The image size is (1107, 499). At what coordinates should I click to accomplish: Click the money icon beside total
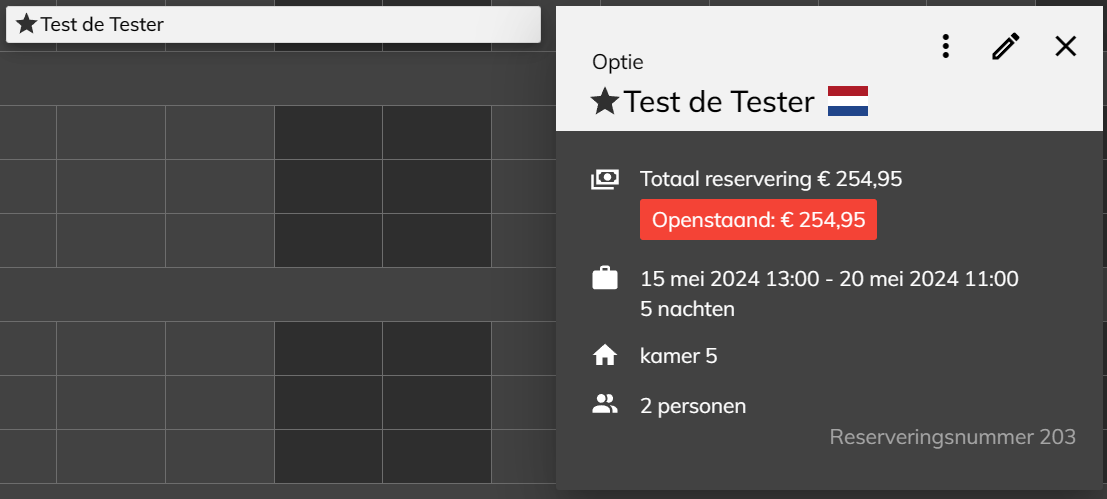click(x=605, y=179)
